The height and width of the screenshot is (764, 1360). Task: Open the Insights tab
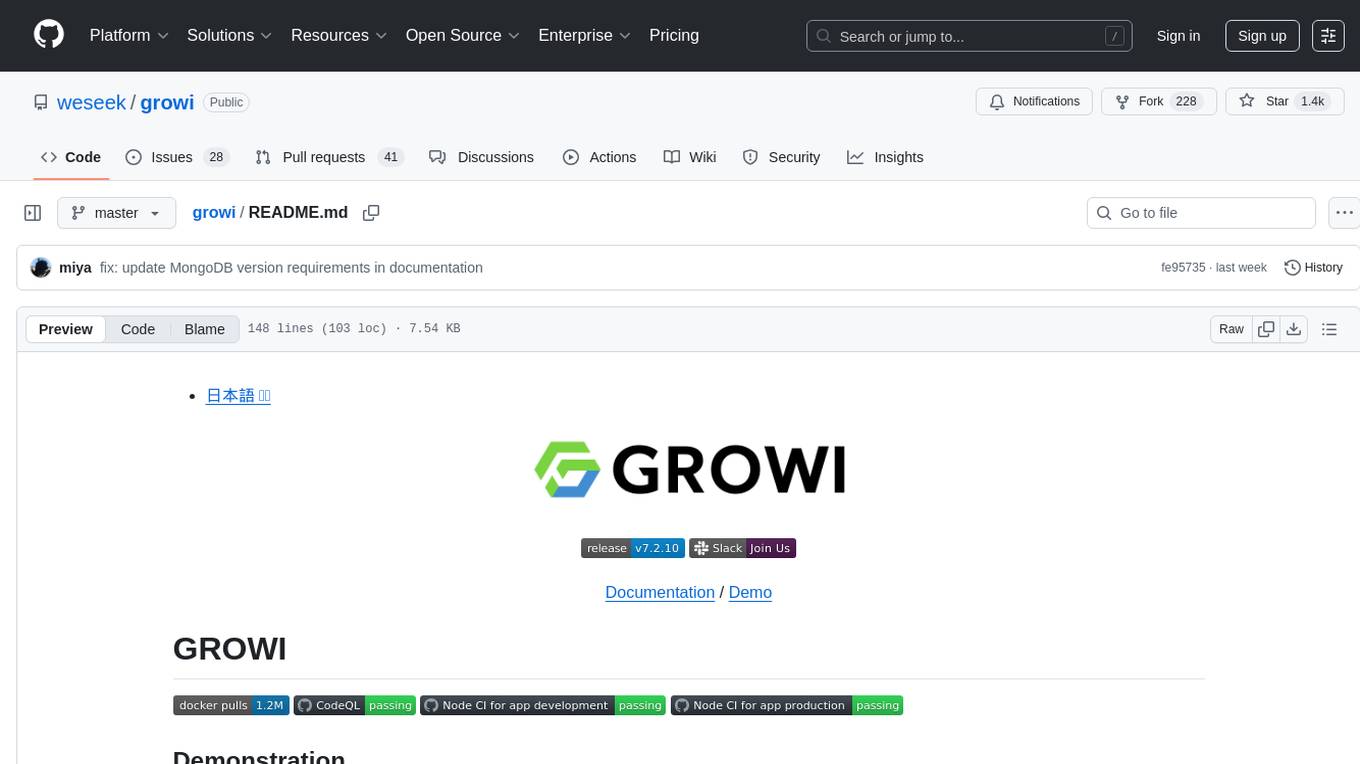pos(885,157)
